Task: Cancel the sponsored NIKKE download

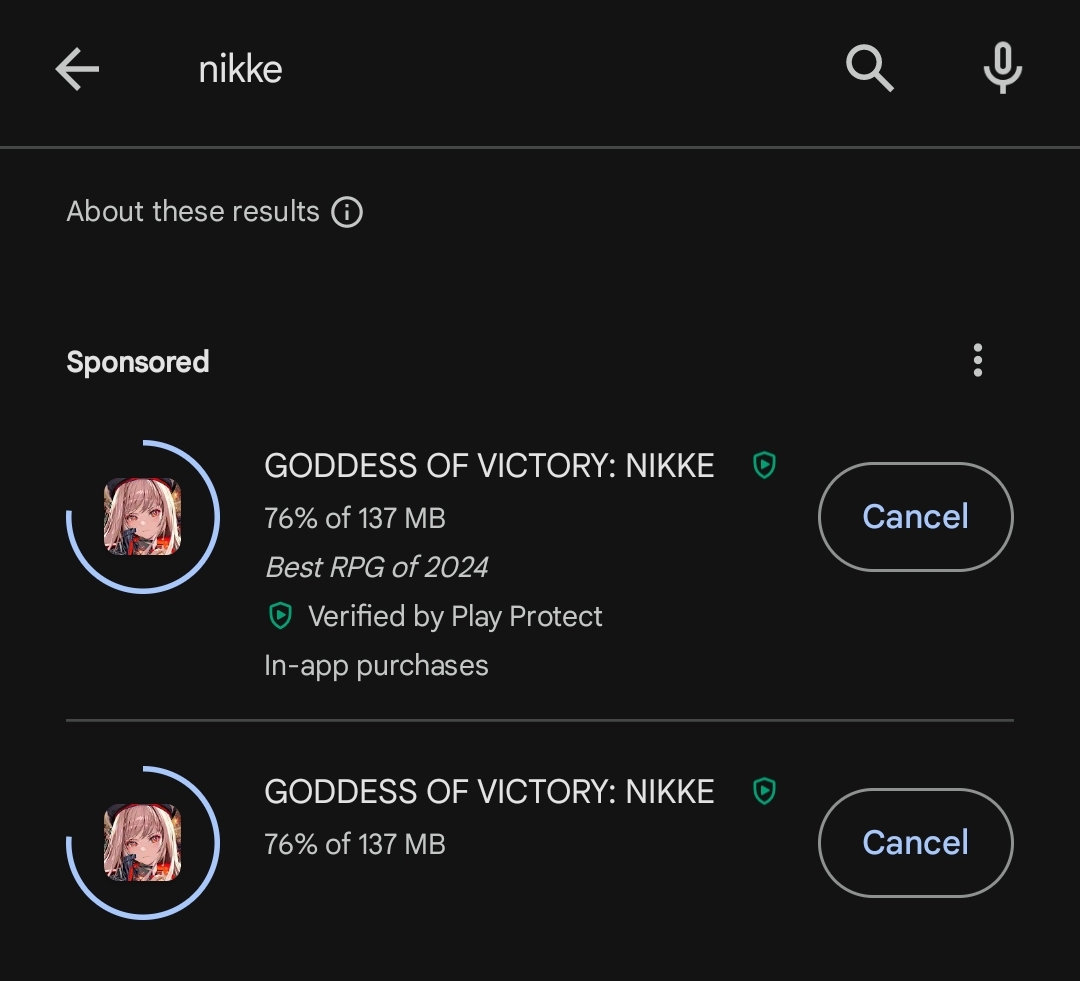Action: (915, 516)
